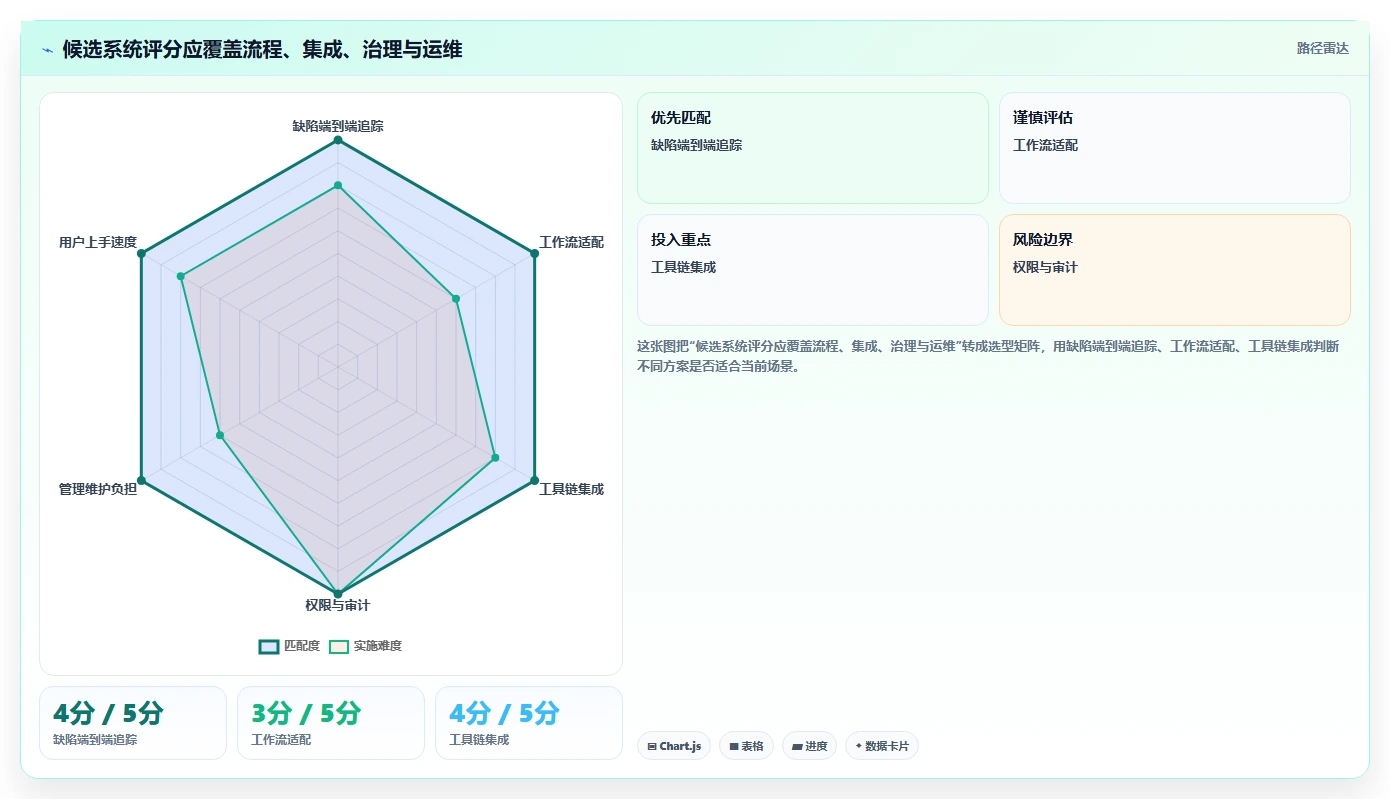The image size is (1390, 799).
Task: Click the lightning icon beside the title
Action: (x=48, y=50)
